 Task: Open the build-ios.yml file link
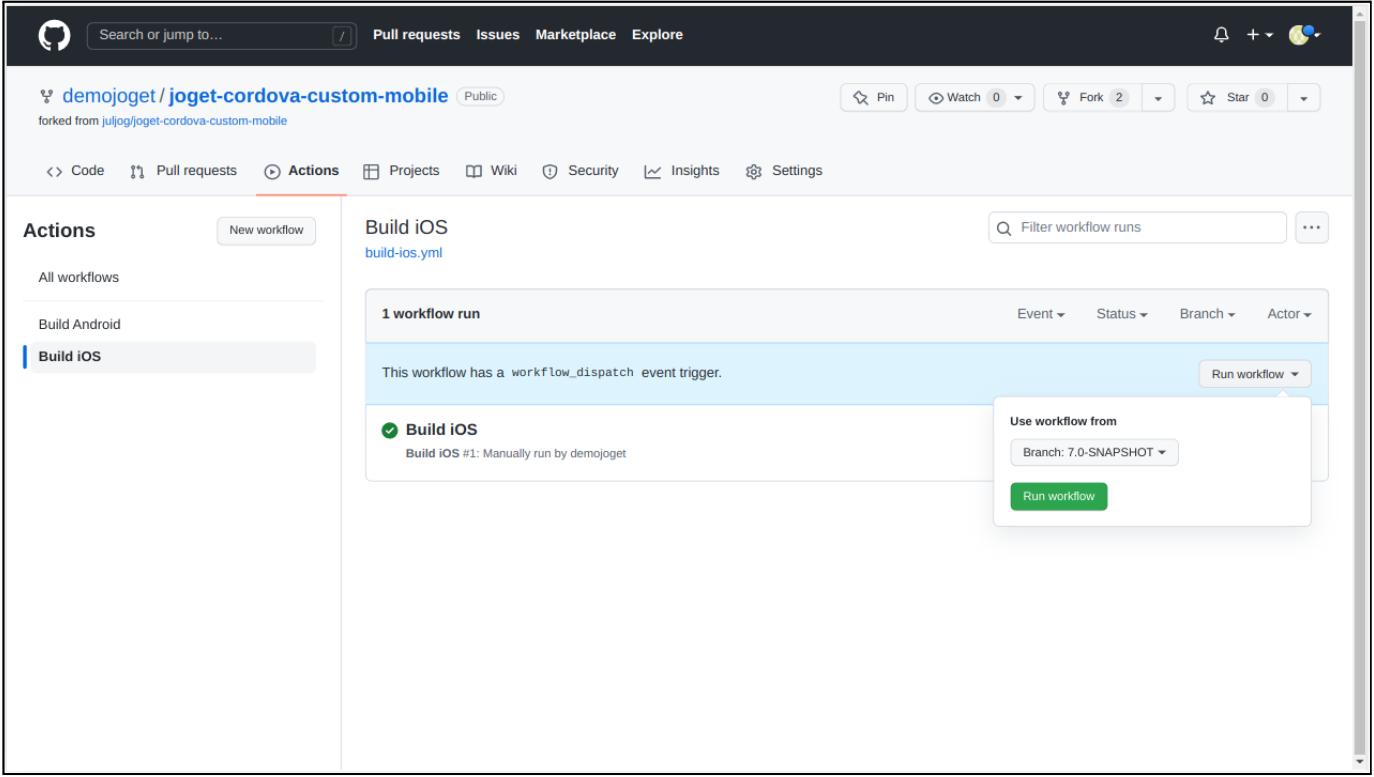pos(404,253)
